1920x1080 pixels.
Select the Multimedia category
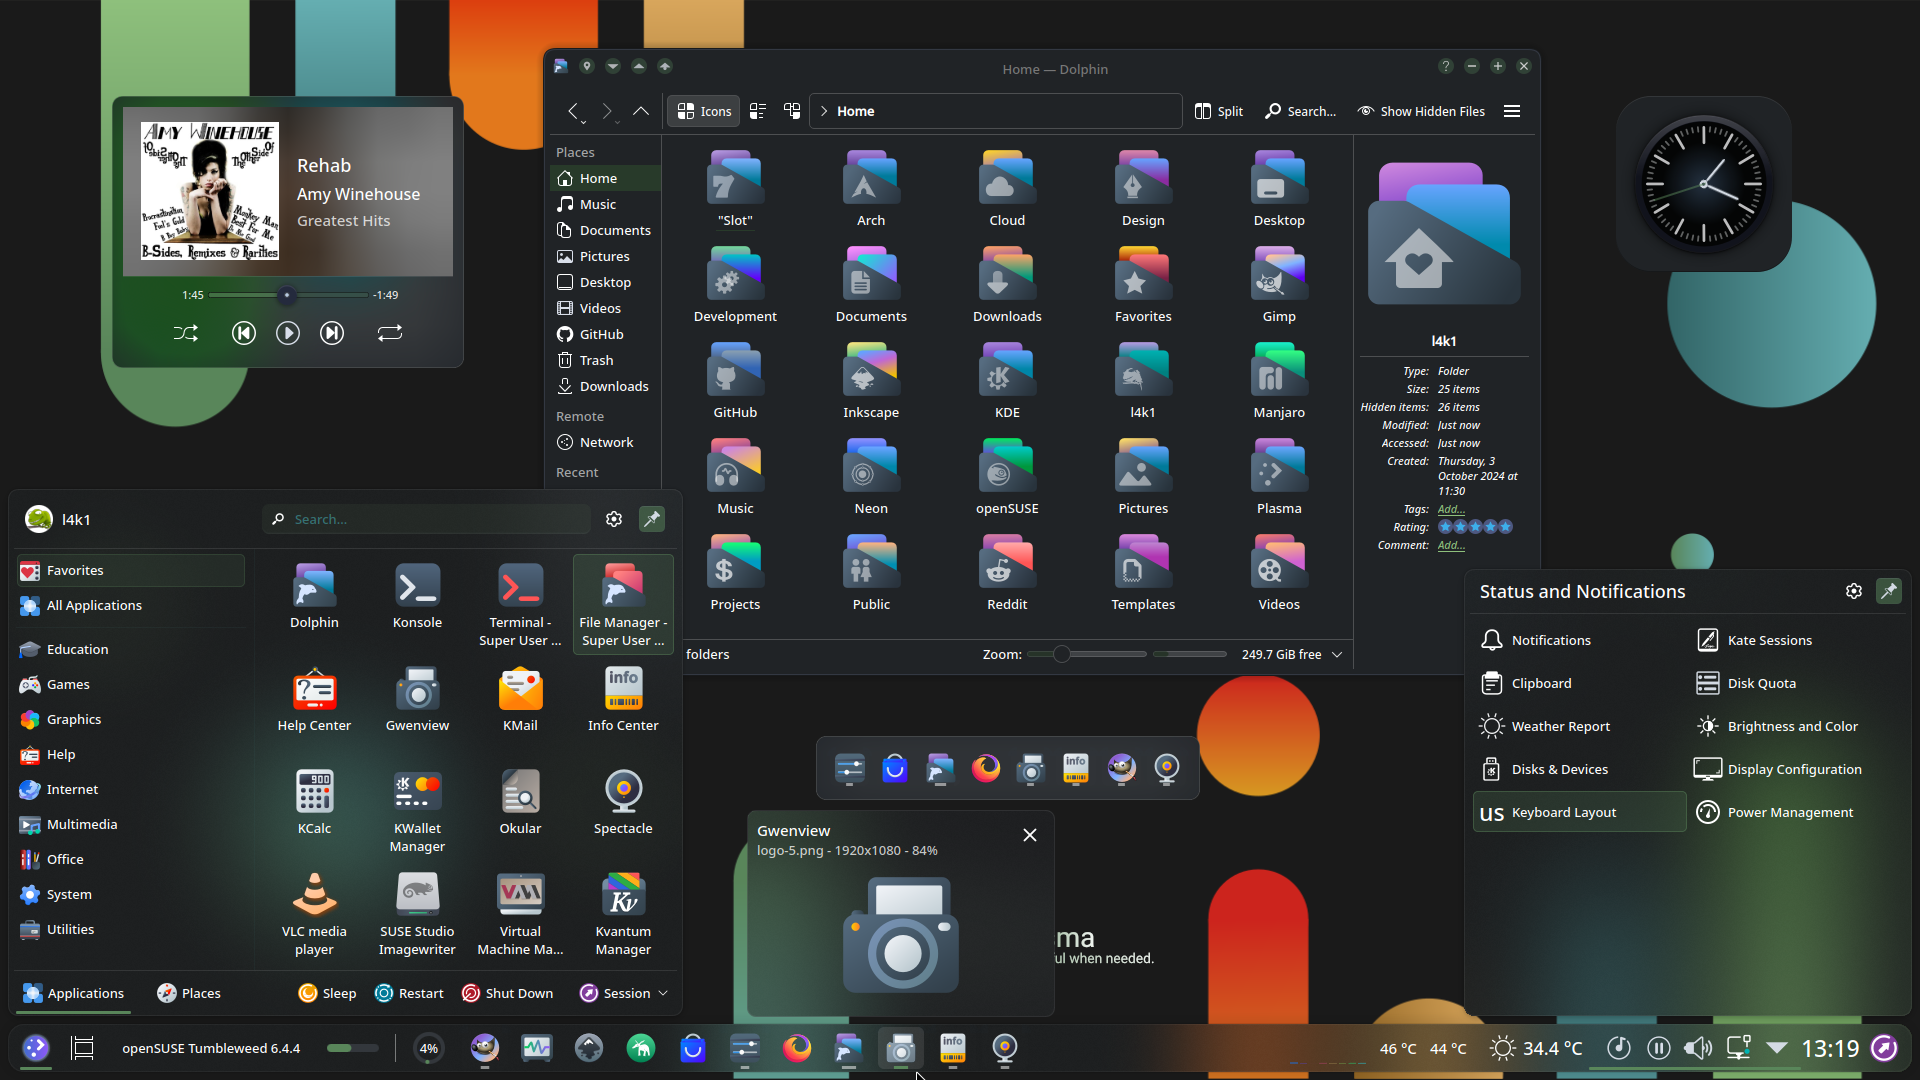point(130,824)
